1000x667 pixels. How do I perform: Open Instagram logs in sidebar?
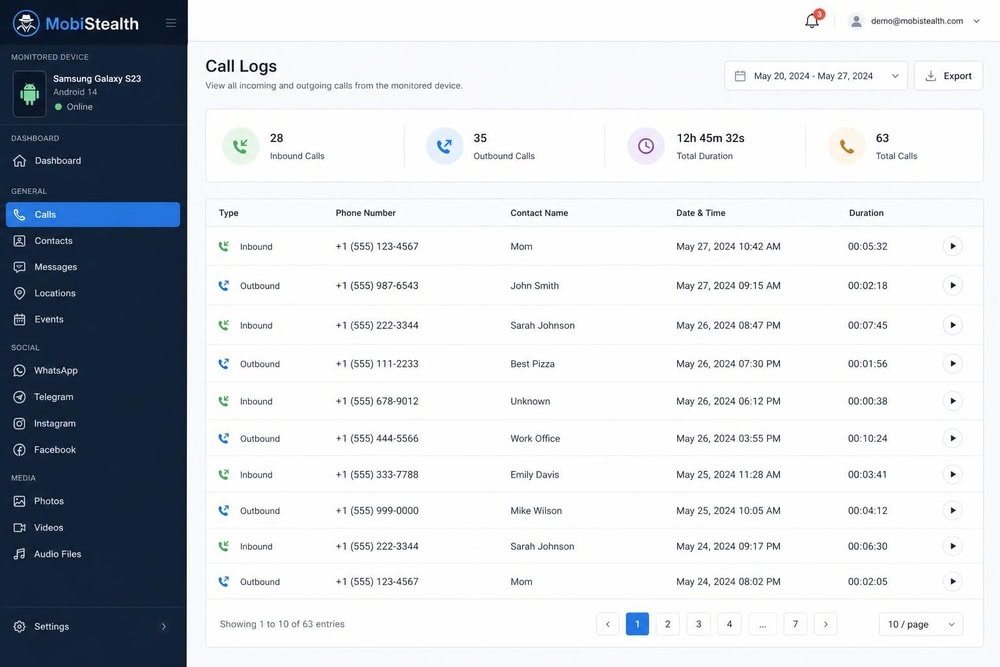click(93, 423)
